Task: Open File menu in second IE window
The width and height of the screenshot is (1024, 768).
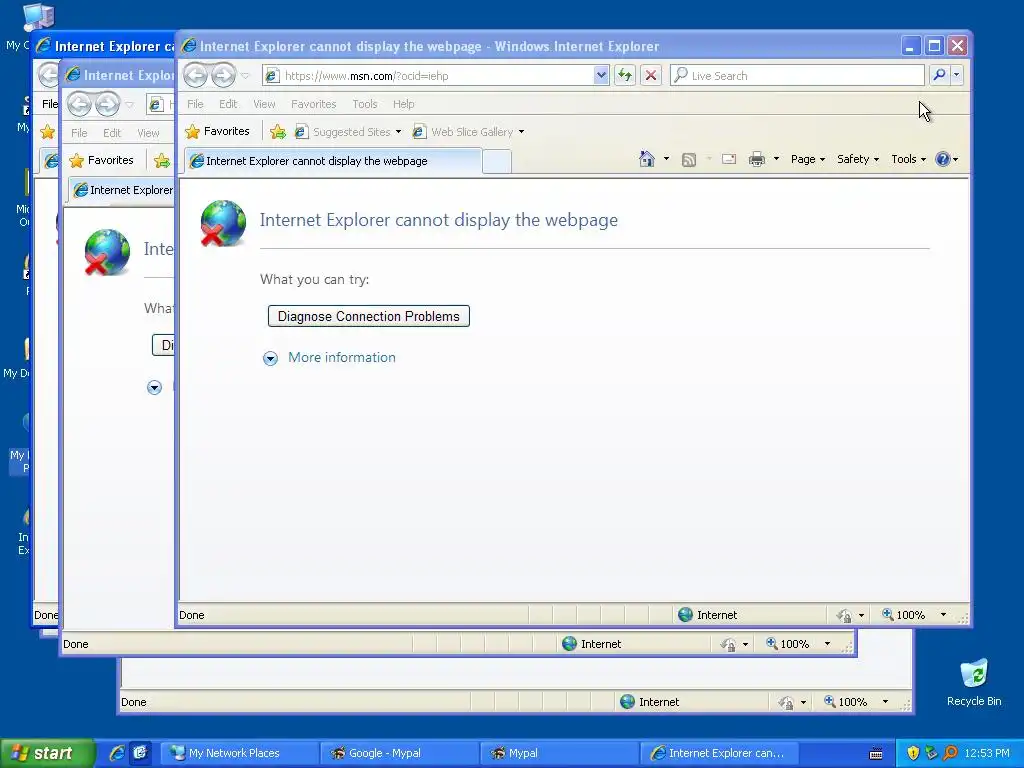Action: (x=79, y=133)
